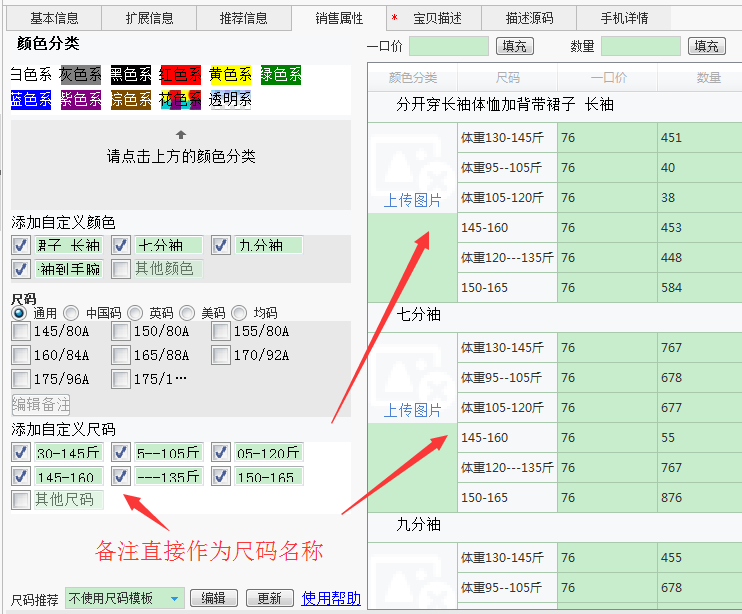Switch to the 基本信息 tab
This screenshot has height=614, width=742.
54,18
